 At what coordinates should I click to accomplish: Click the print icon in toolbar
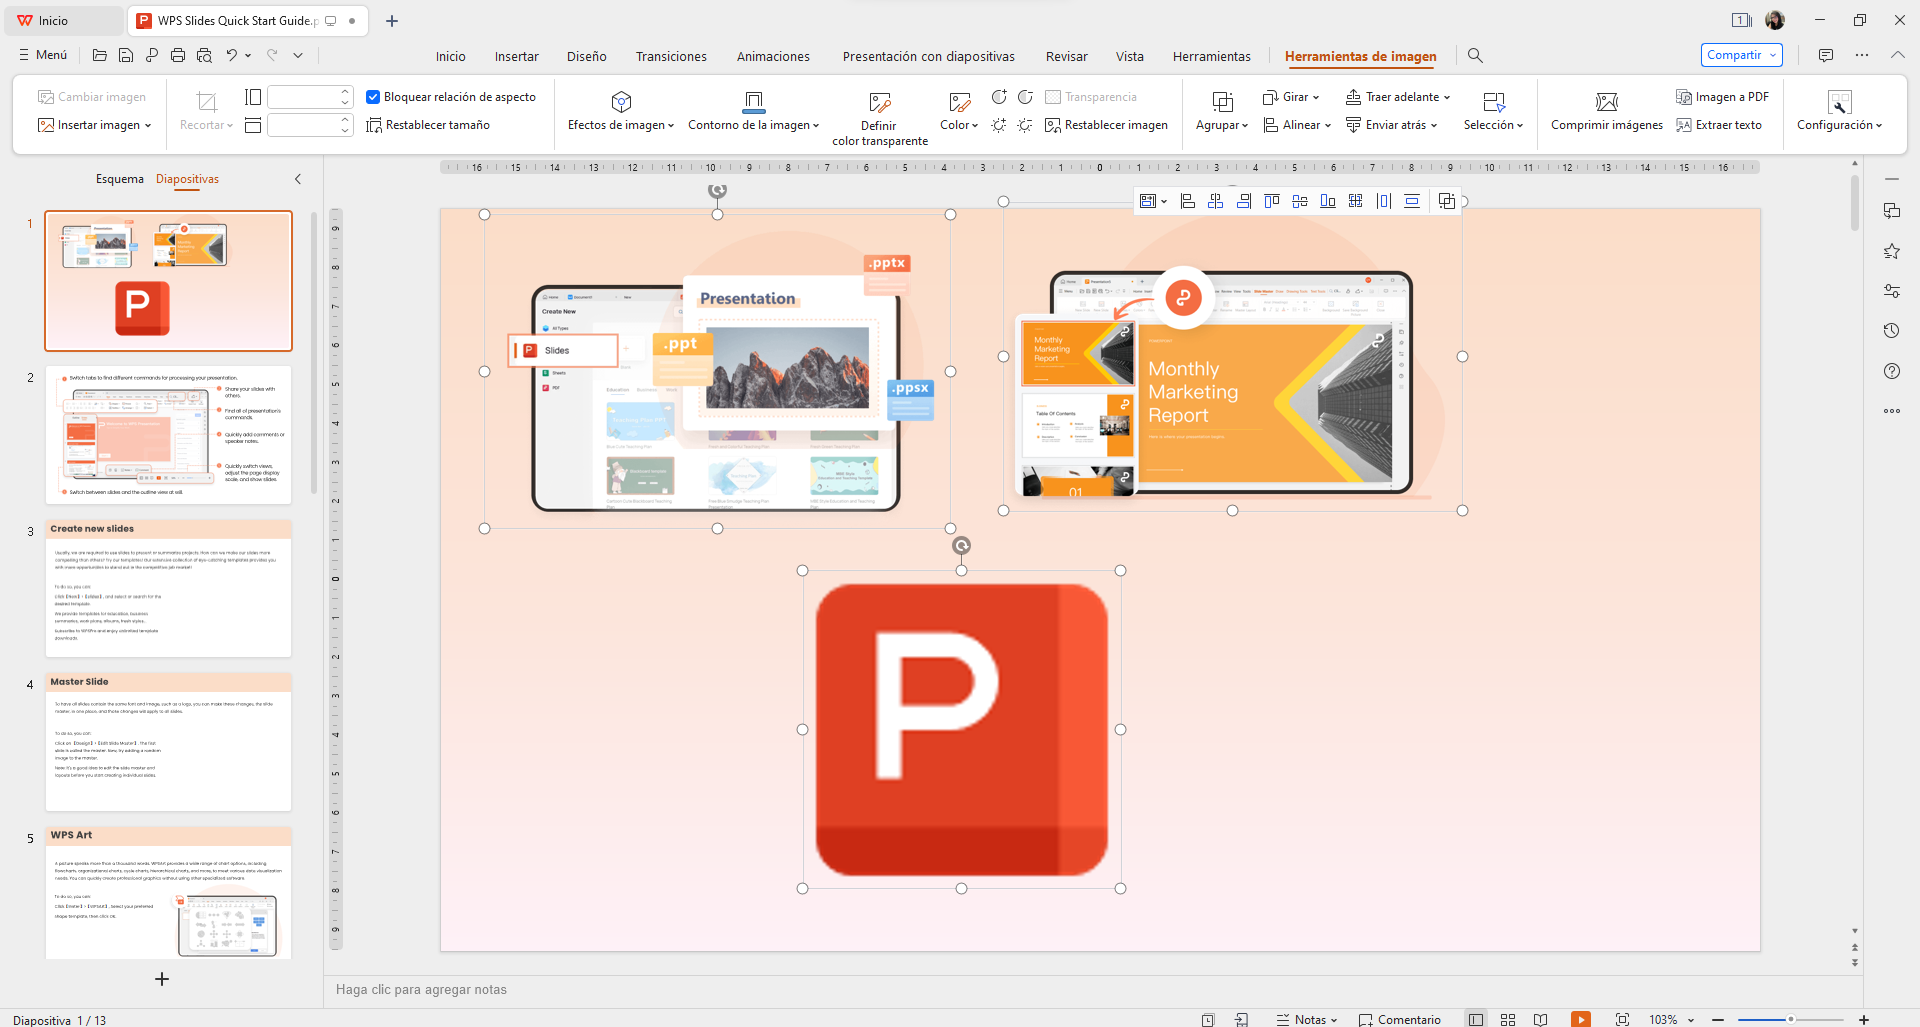point(178,56)
